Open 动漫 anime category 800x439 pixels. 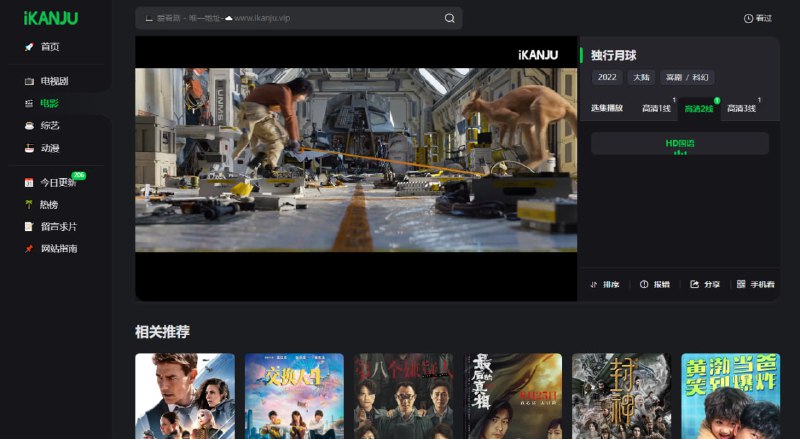[42, 148]
